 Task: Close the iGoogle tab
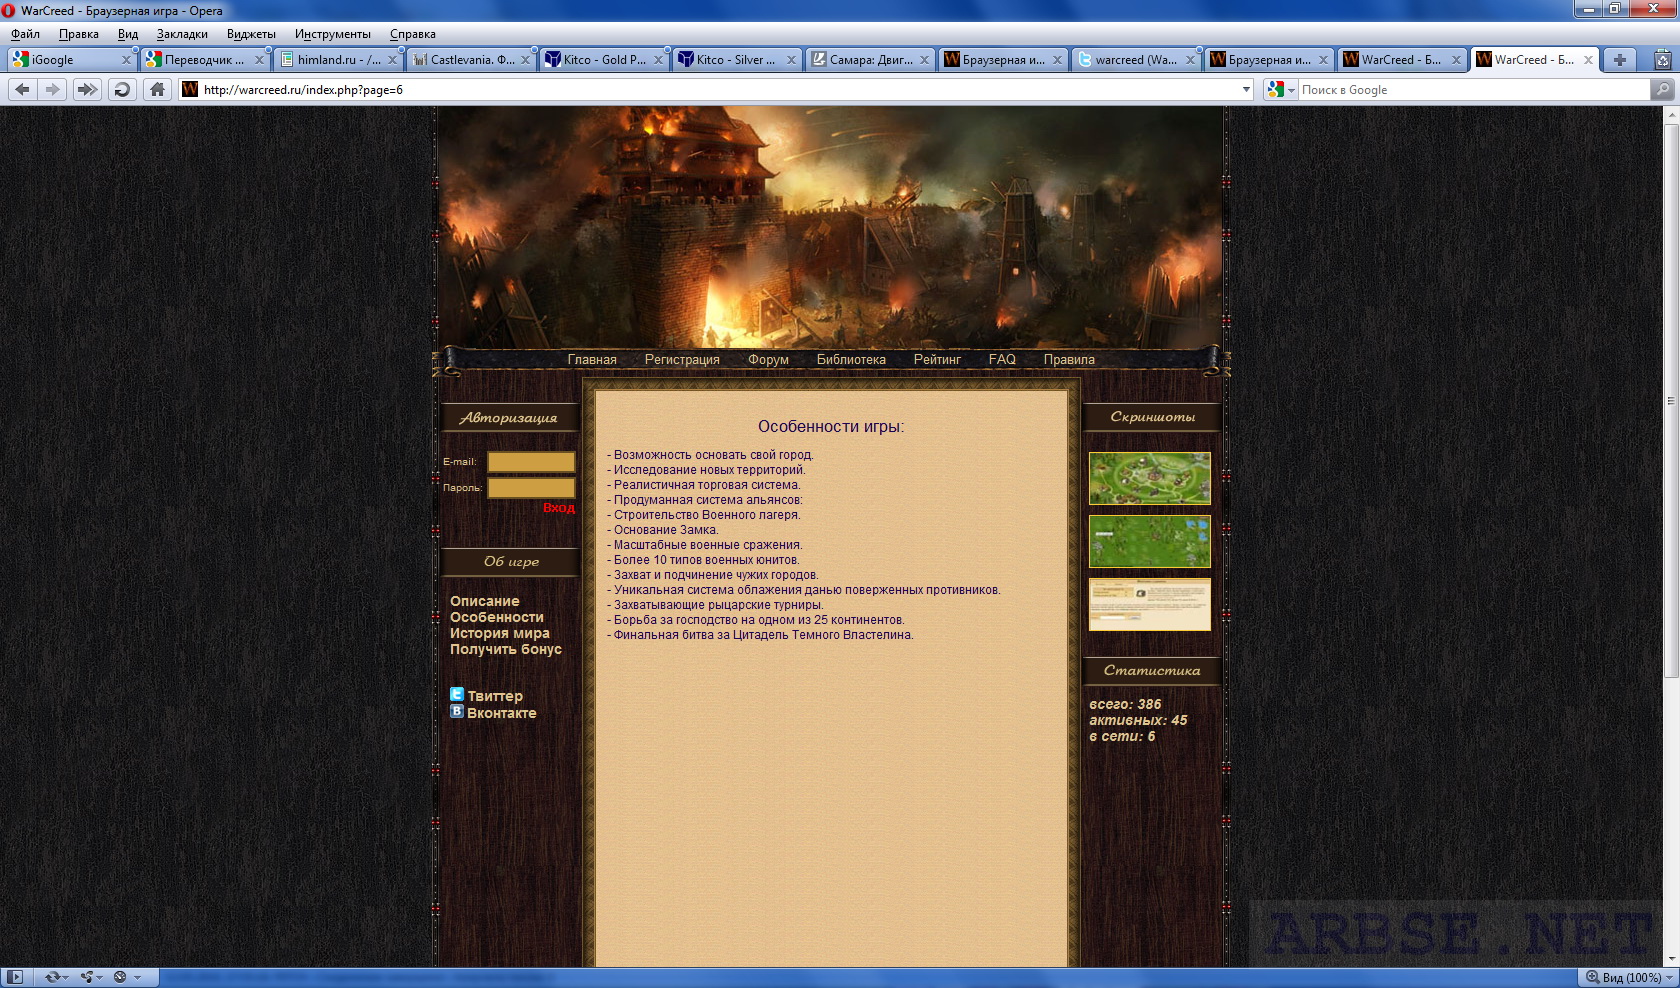126,60
